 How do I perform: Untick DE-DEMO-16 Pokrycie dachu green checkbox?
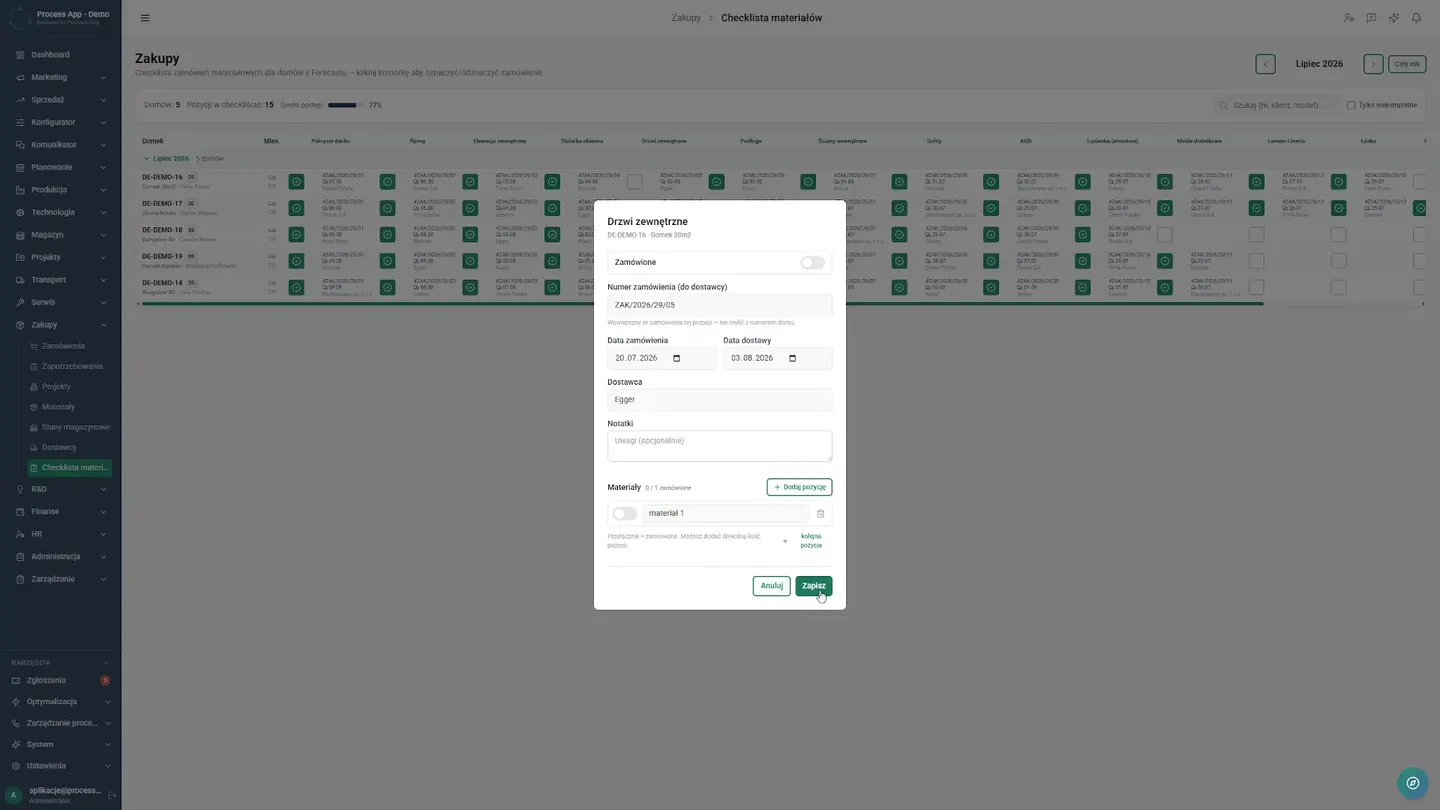pyautogui.click(x=296, y=182)
